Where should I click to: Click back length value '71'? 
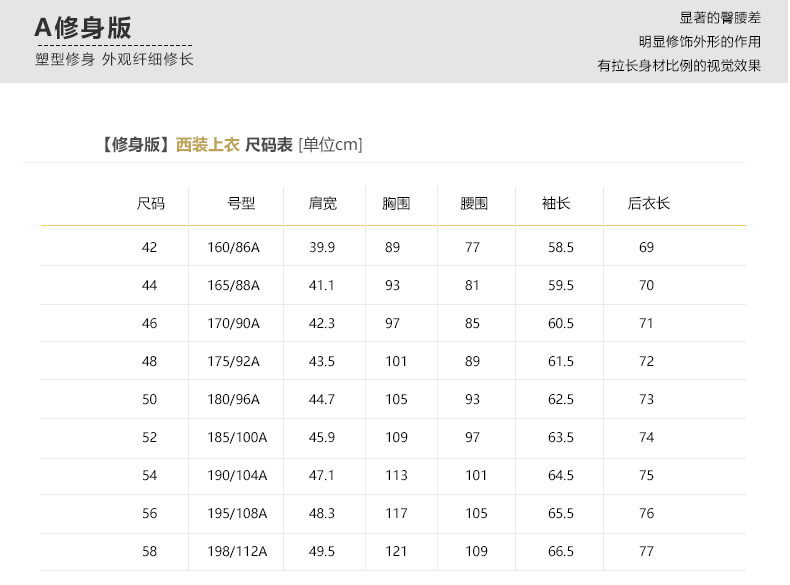coord(646,323)
